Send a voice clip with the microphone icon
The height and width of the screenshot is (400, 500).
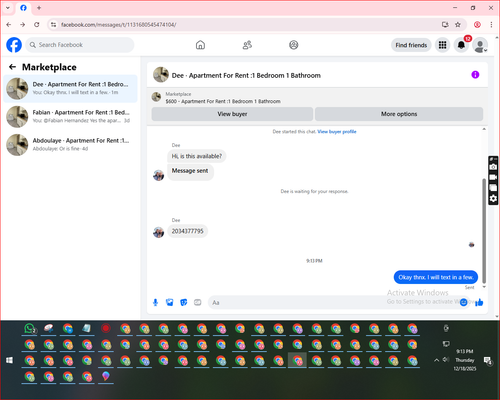point(155,302)
